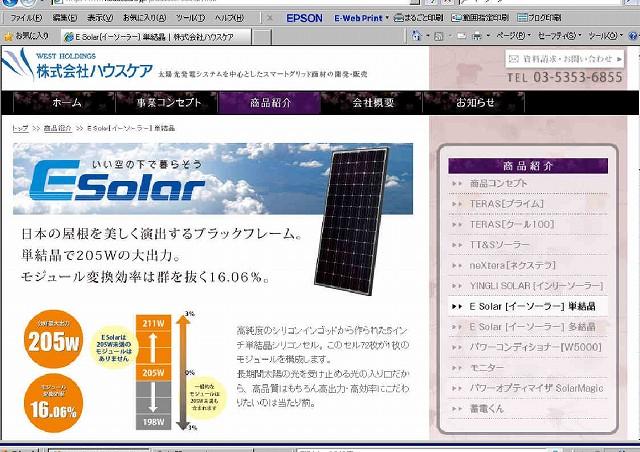The image size is (640, 452).
Task: Click envelope icon in contact button
Action: point(514,59)
